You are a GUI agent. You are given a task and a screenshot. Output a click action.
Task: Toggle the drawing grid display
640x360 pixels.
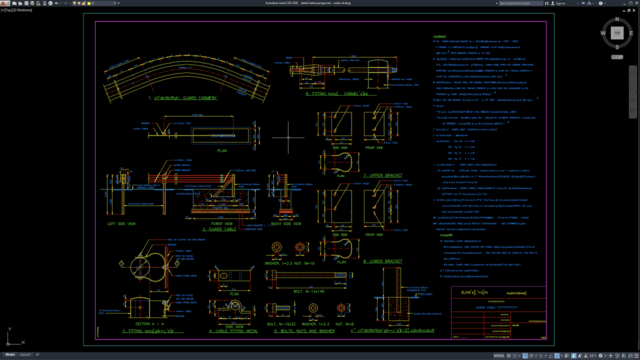pyautogui.click(x=509, y=356)
